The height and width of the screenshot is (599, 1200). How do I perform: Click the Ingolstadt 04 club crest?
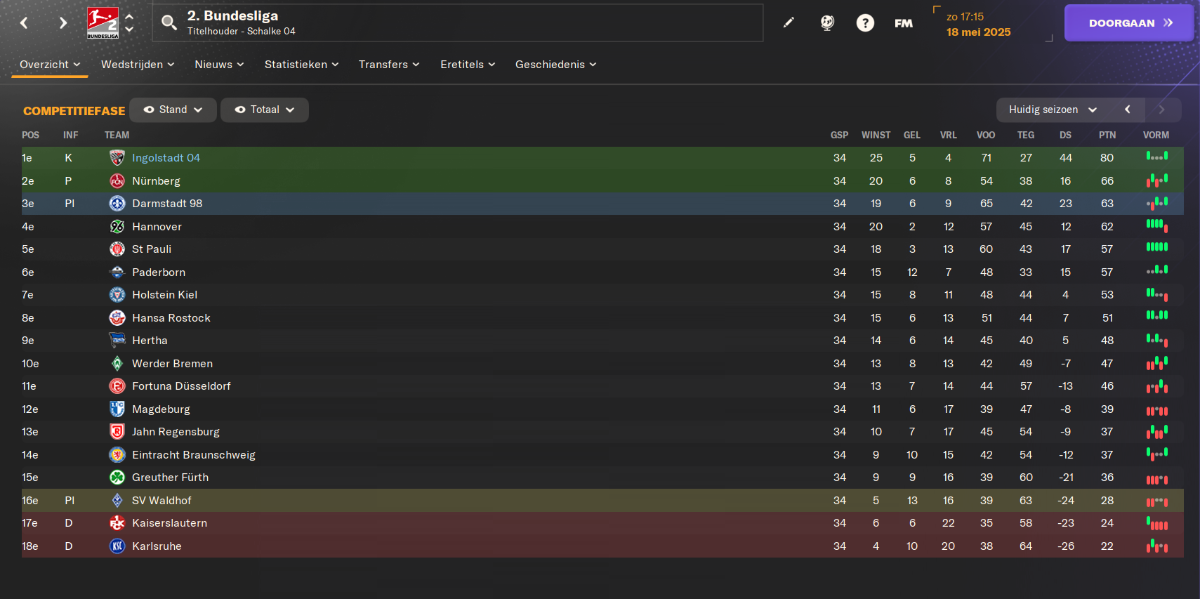(x=117, y=158)
